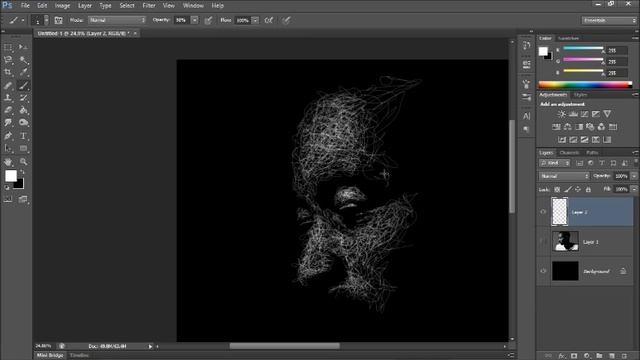Open layer Fill dropdown arrow
Image resolution: width=640 pixels, height=360 pixels.
point(634,189)
